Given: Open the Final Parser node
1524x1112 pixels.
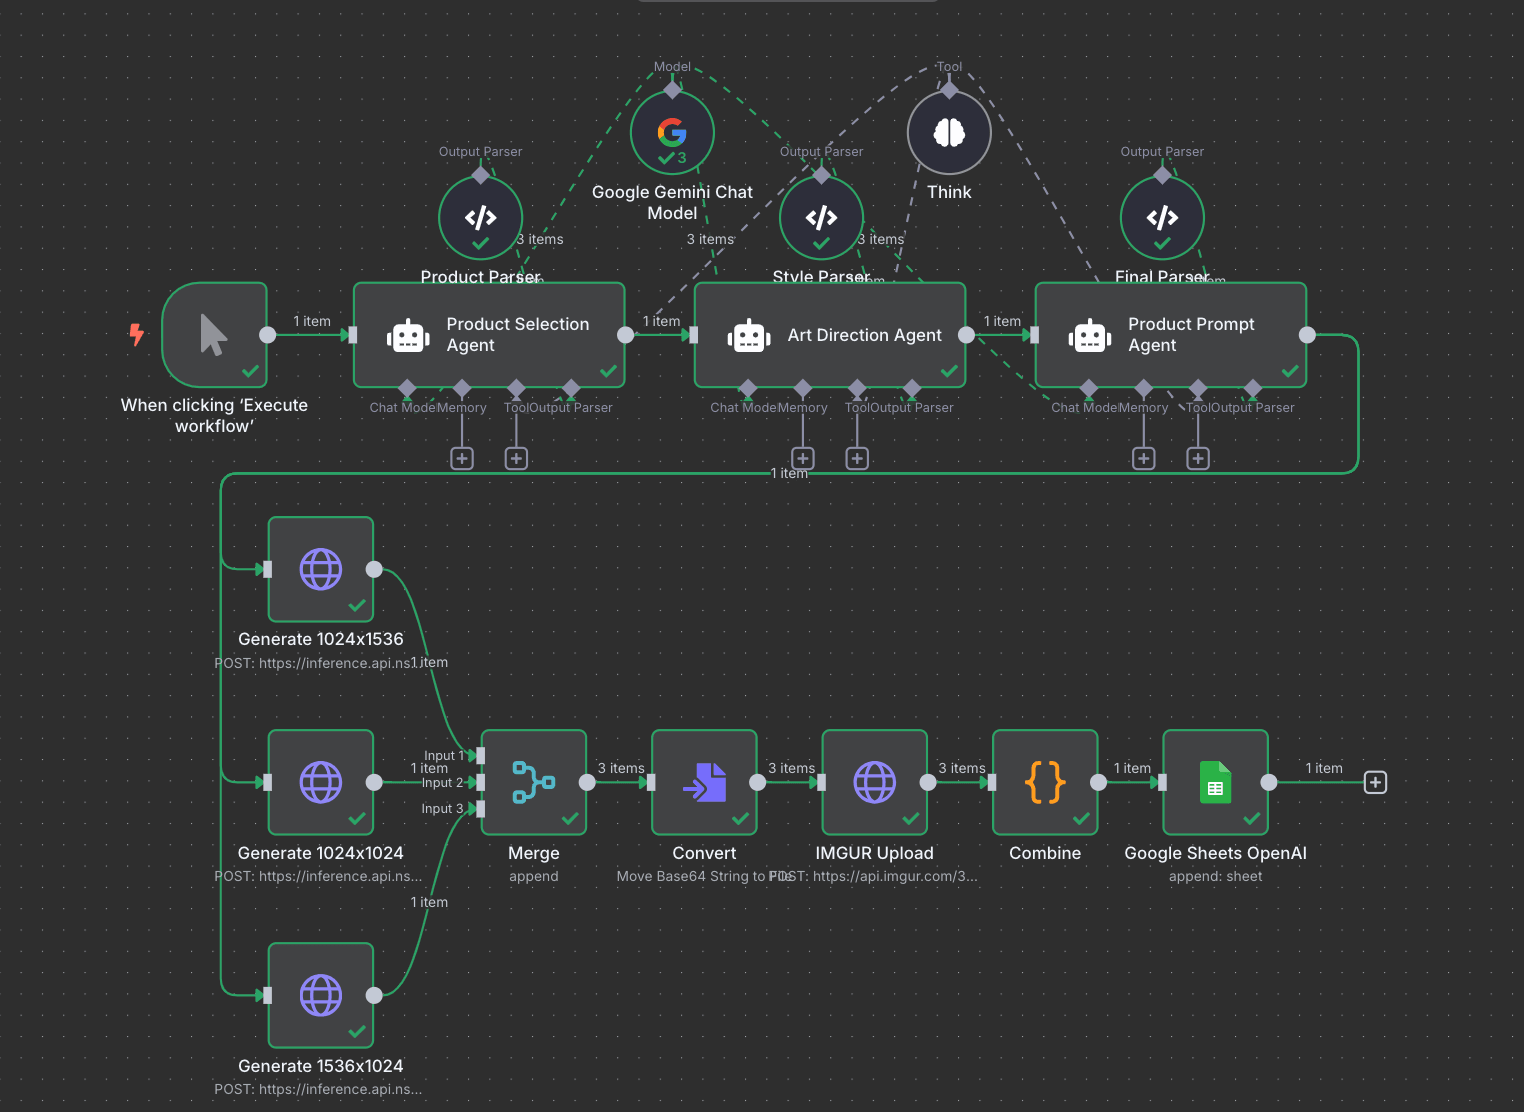Looking at the screenshot, I should [1162, 217].
